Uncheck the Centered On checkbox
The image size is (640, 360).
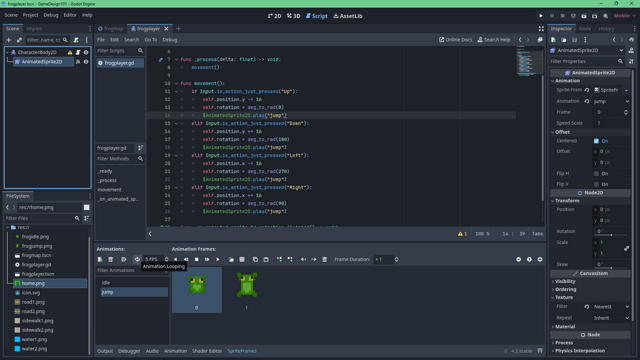click(596, 141)
